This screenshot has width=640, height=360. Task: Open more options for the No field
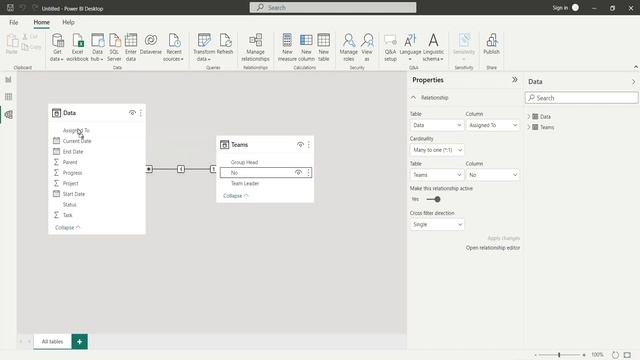coord(309,173)
